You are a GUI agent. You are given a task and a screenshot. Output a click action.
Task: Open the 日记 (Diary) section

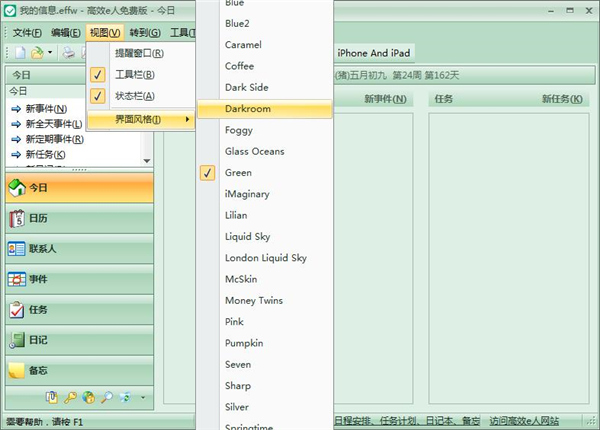40,340
